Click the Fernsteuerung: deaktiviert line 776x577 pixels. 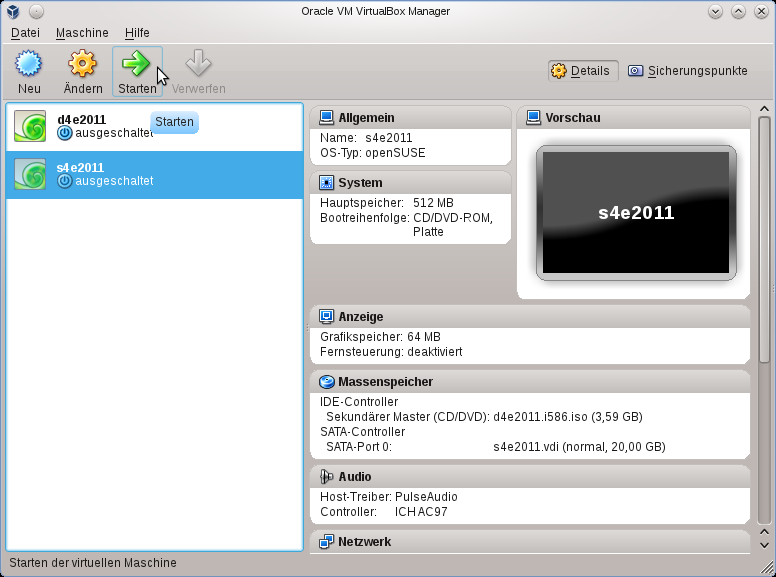tap(391, 352)
